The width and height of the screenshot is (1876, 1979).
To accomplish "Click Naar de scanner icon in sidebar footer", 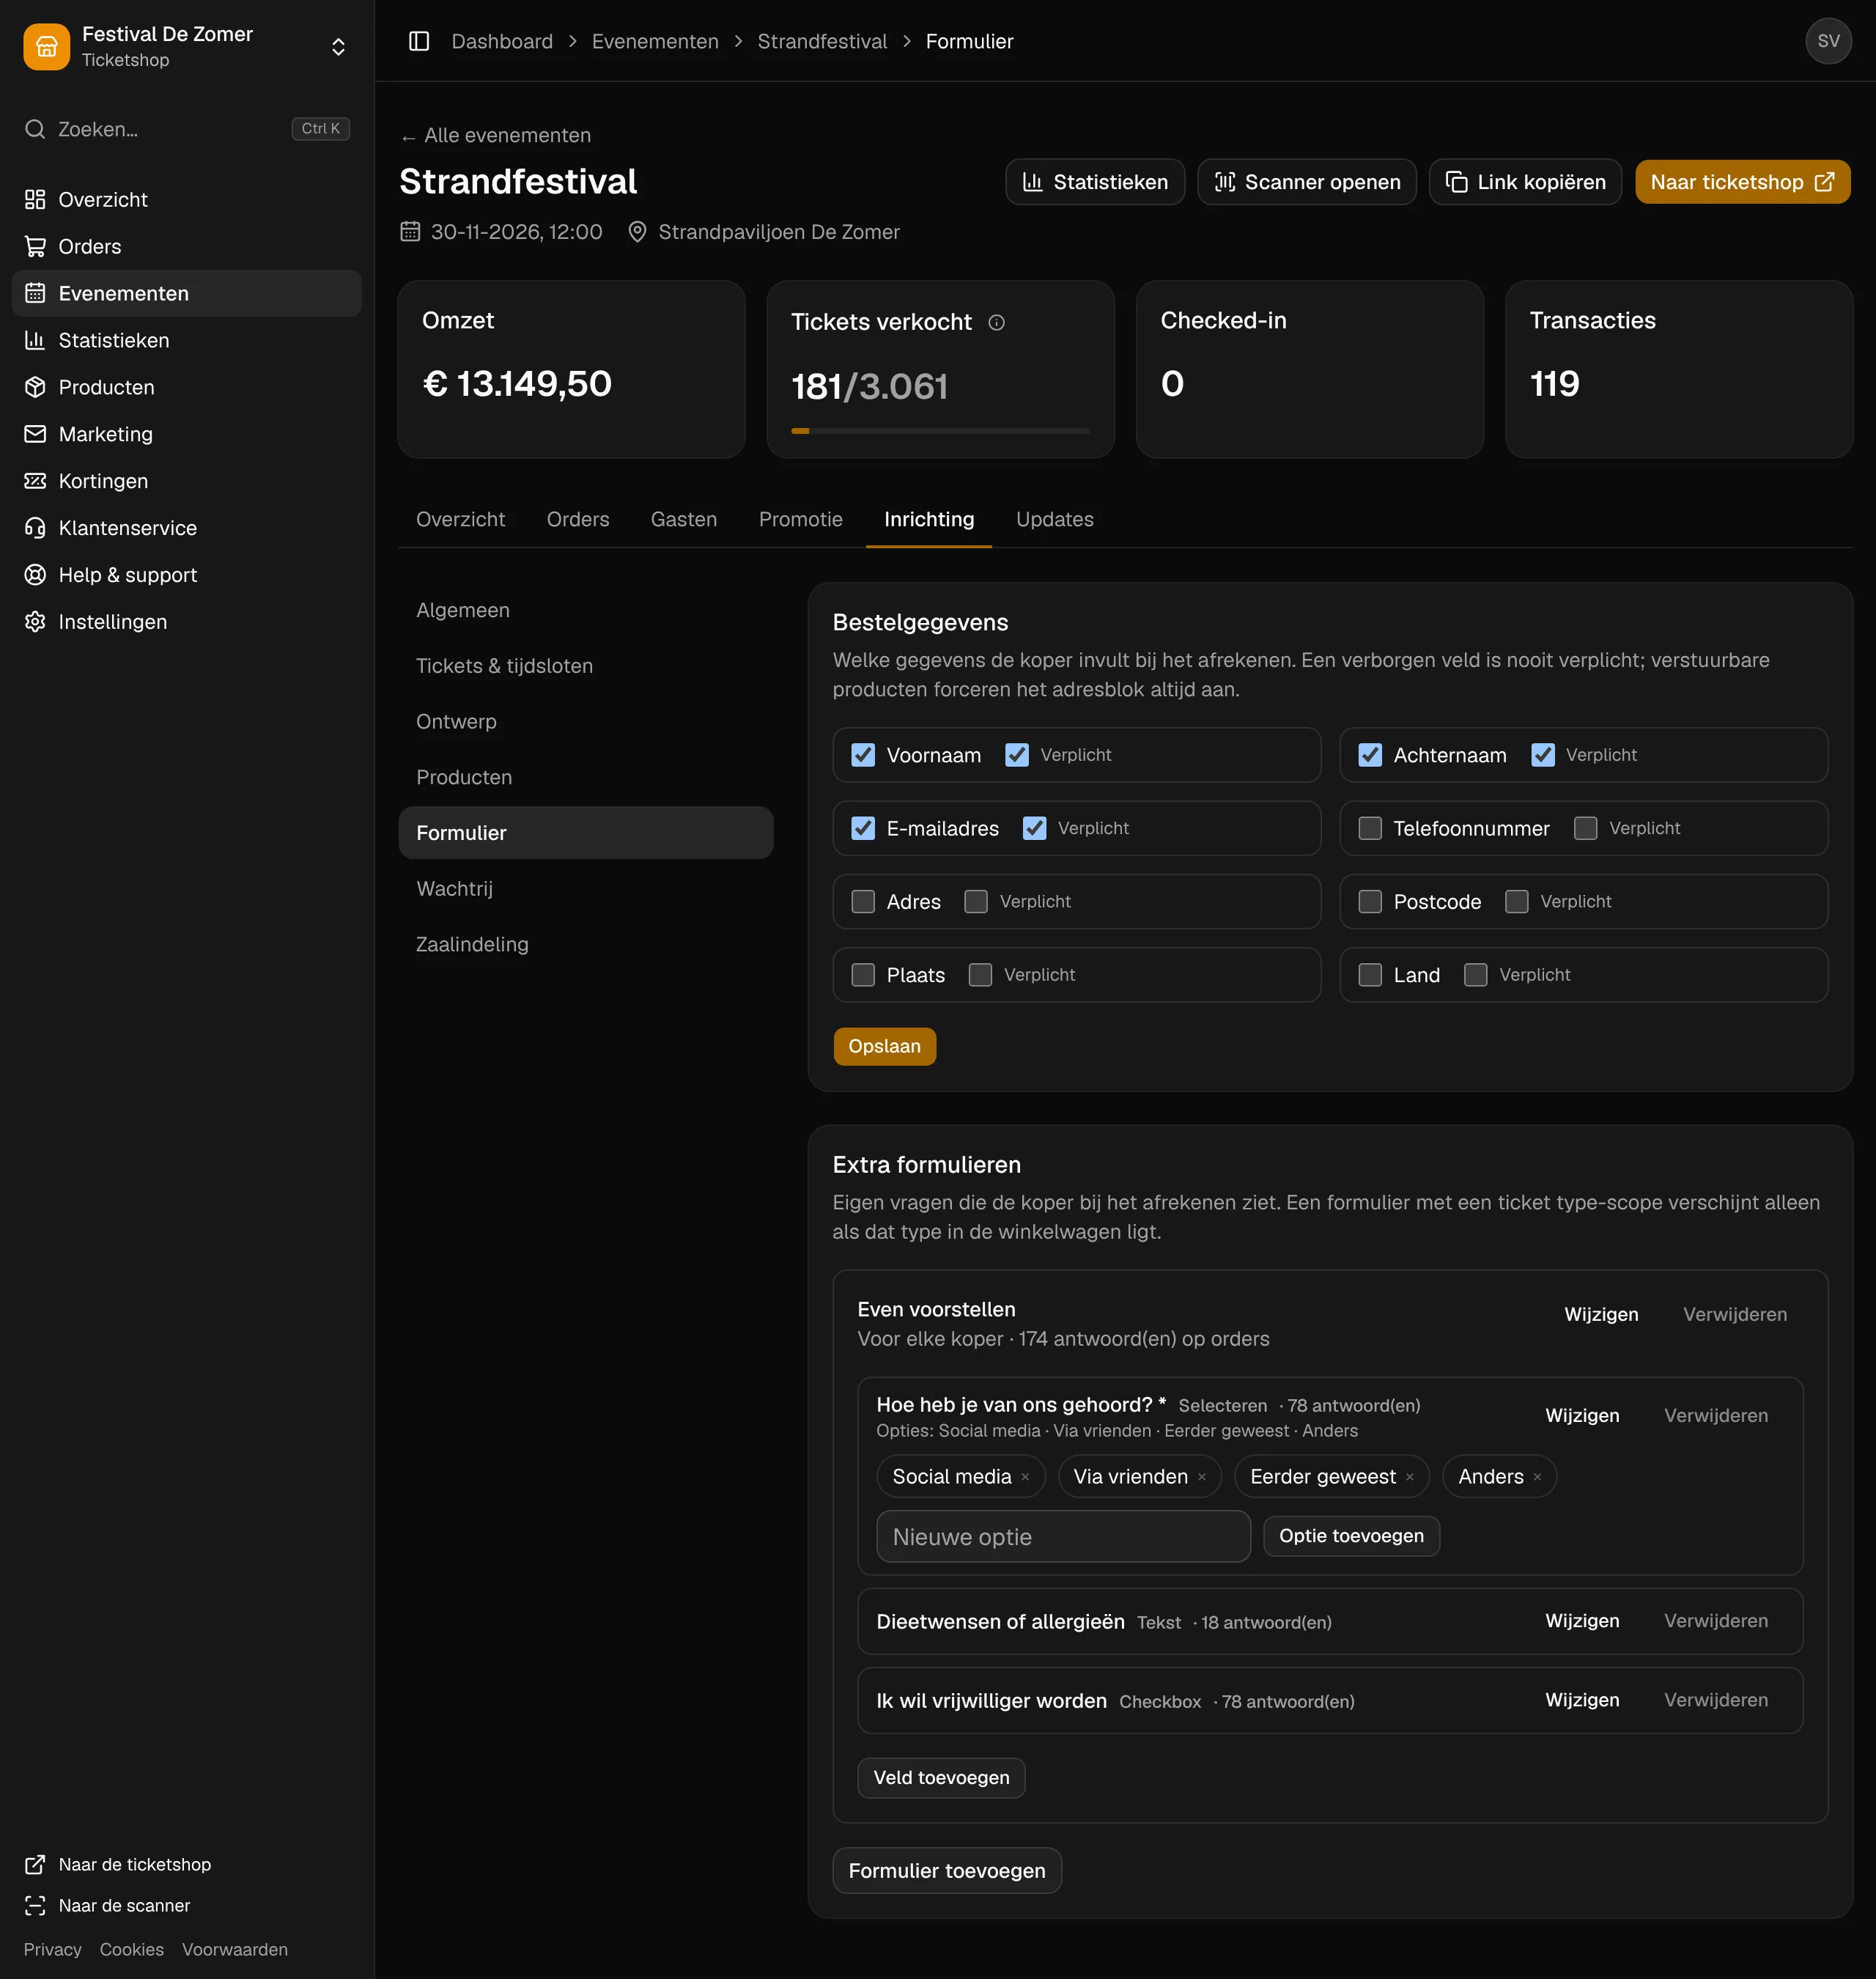I will 35,1905.
